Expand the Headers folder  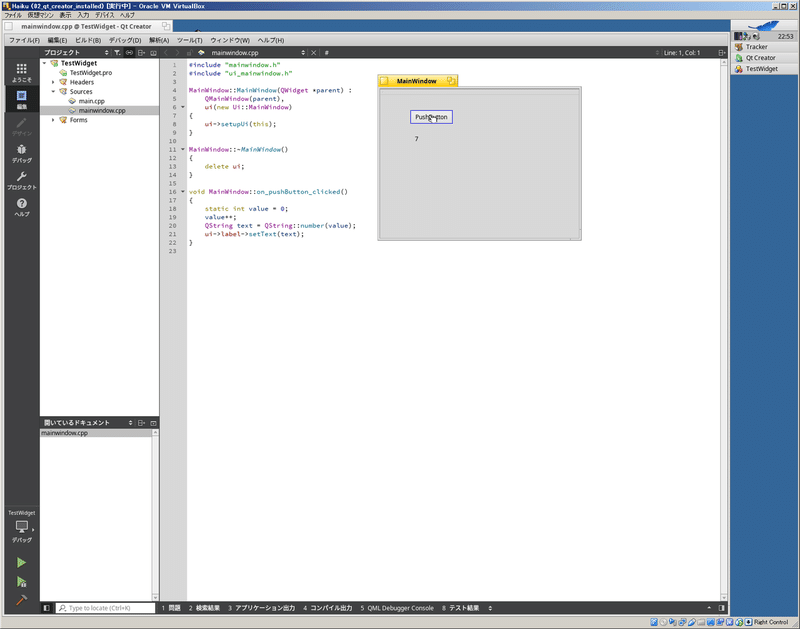(53, 82)
